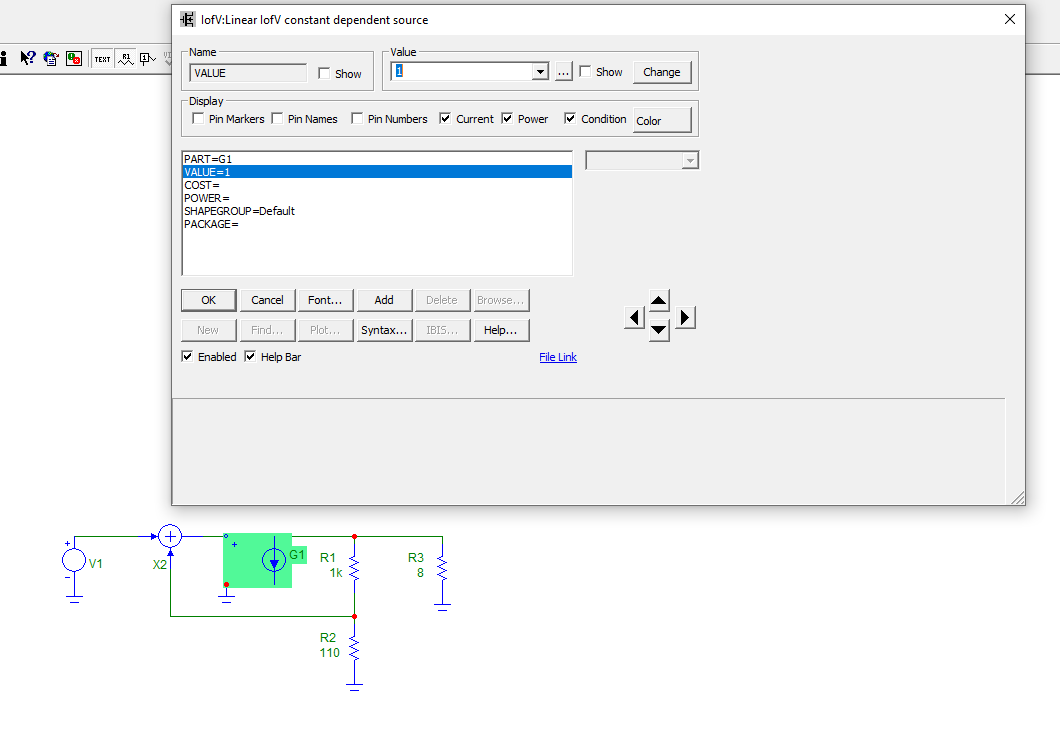This screenshot has width=1060, height=751.
Task: Toggle Value Show checkbox
Action: tap(585, 71)
